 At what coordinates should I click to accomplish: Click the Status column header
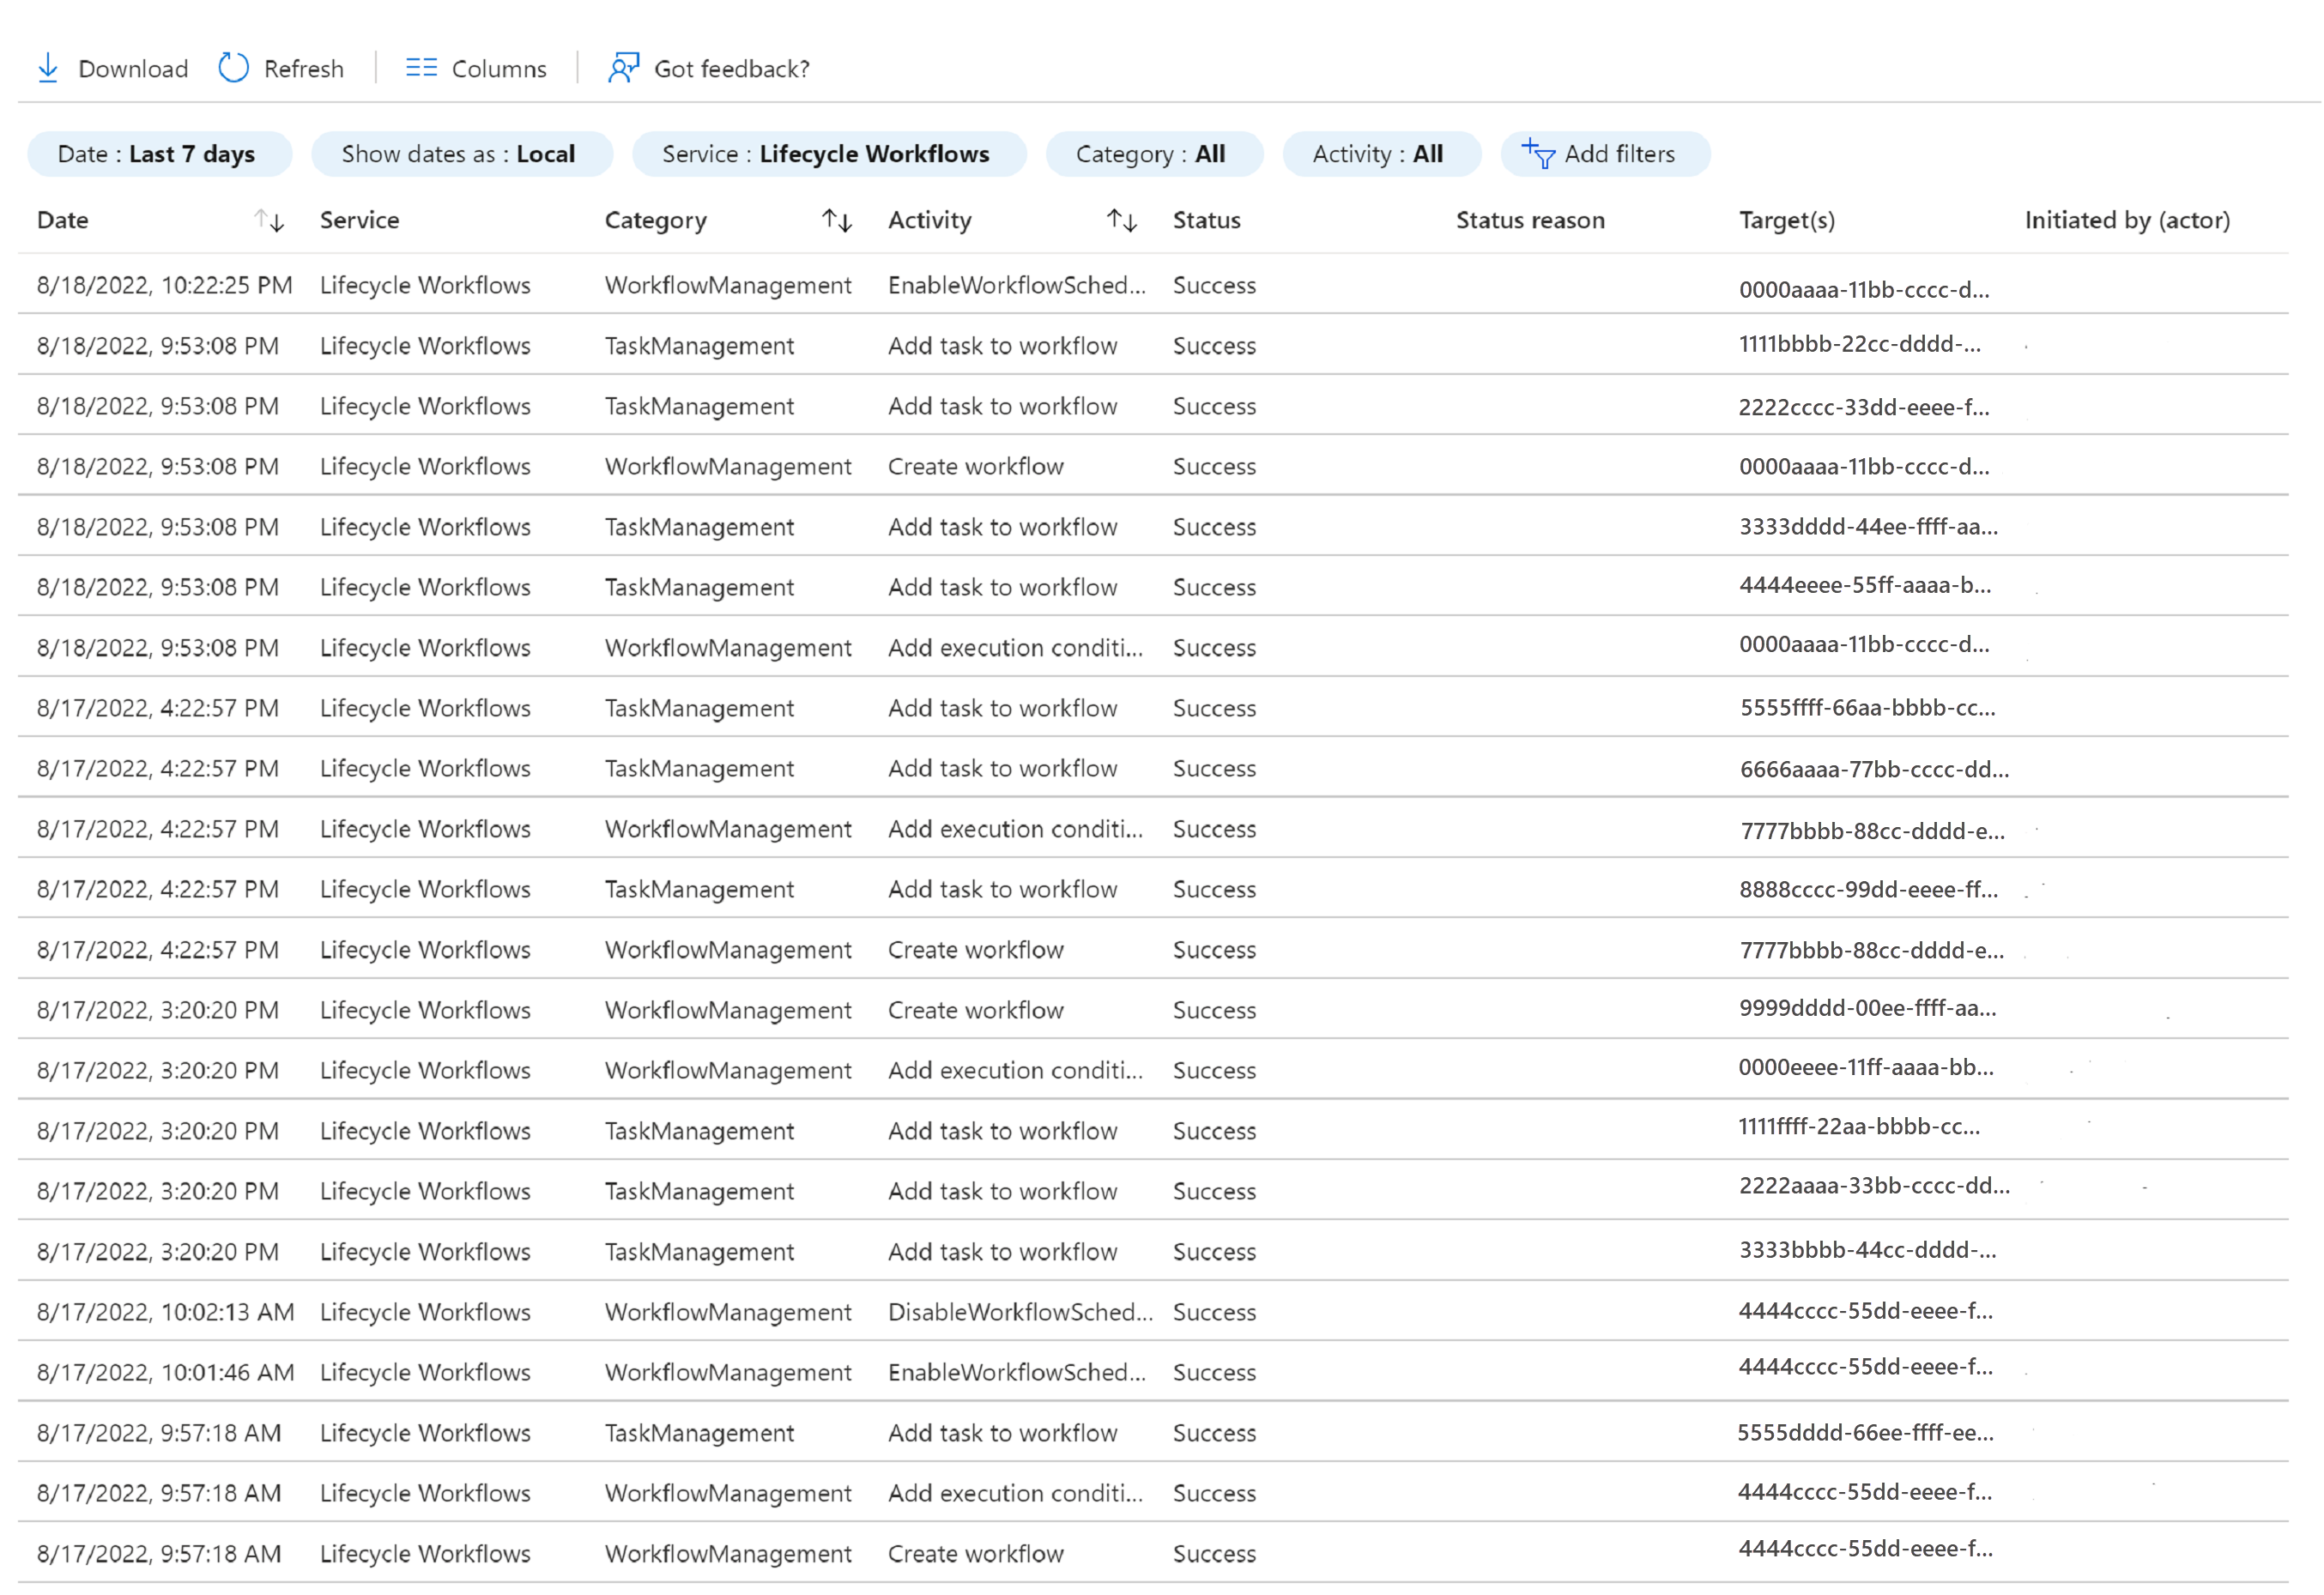1207,220
